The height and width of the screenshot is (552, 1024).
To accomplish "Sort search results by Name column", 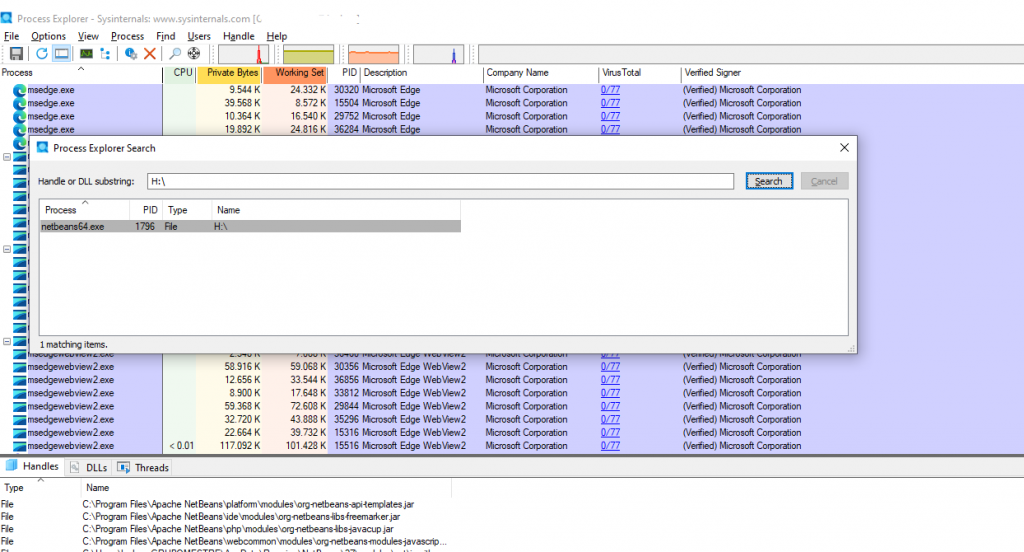I will click(336, 210).
